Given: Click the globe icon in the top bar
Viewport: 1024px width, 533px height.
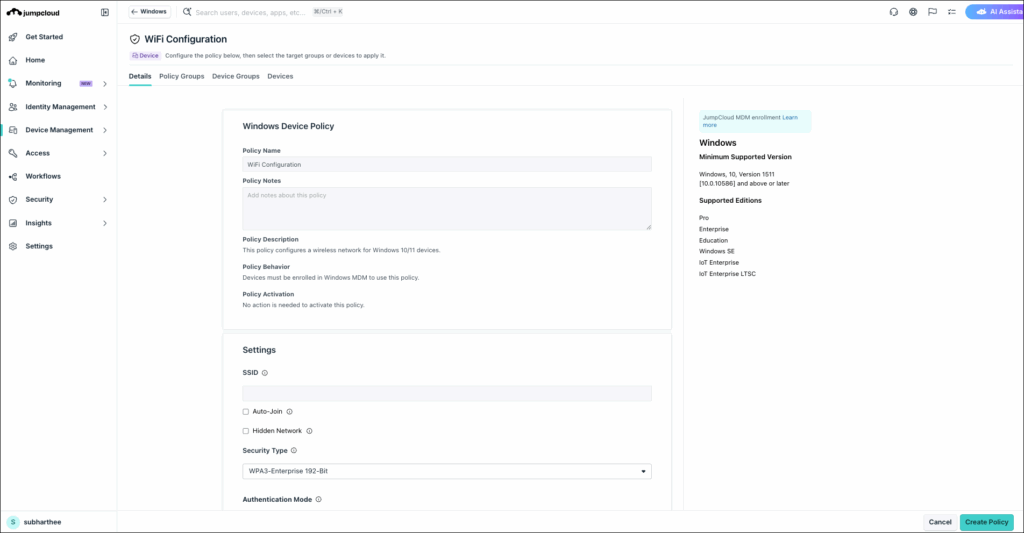Looking at the screenshot, I should coord(913,12).
